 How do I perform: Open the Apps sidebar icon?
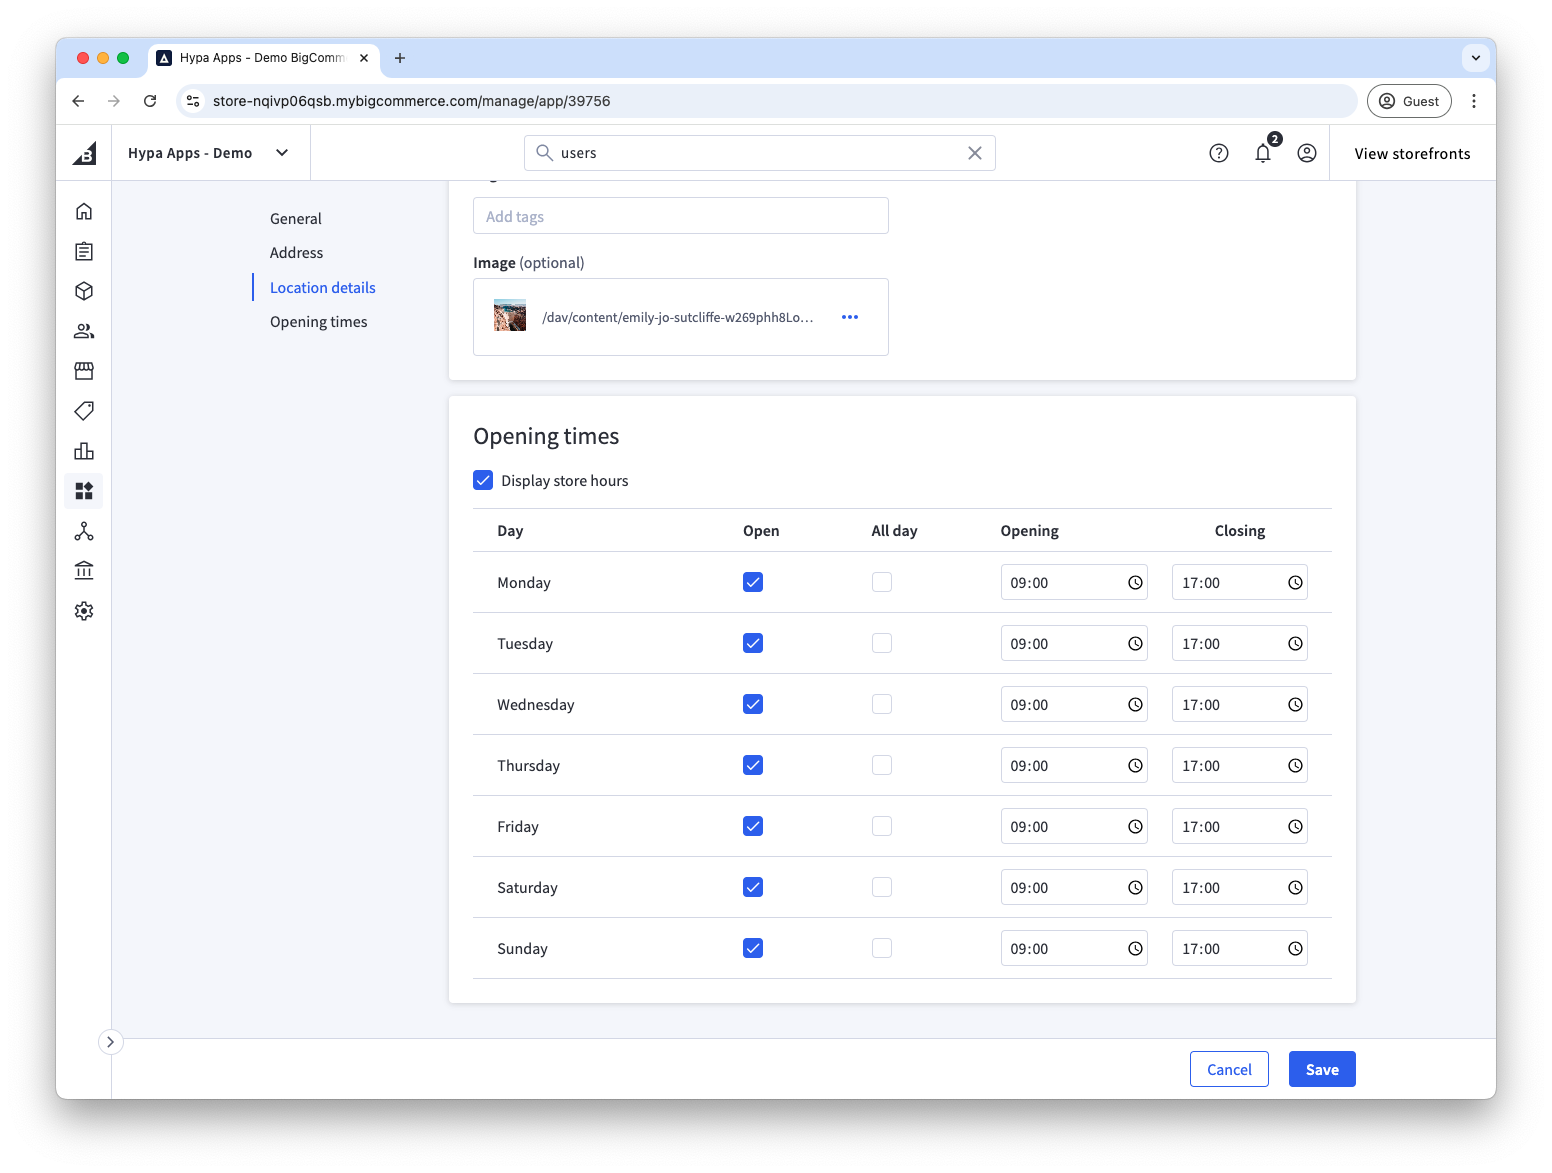(x=84, y=491)
